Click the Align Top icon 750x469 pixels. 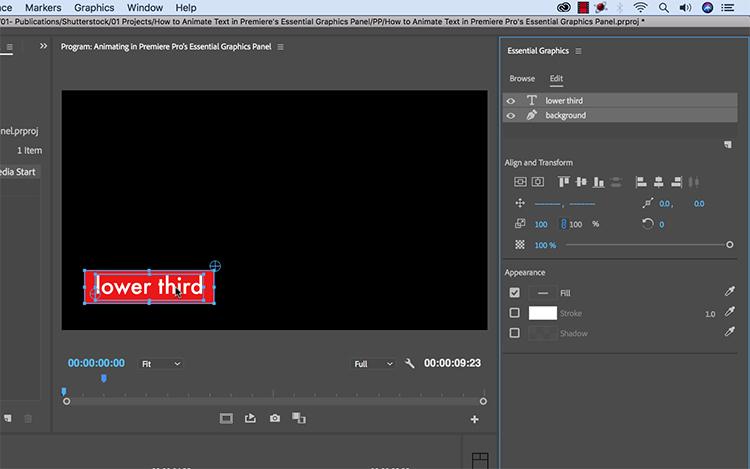[x=564, y=182]
